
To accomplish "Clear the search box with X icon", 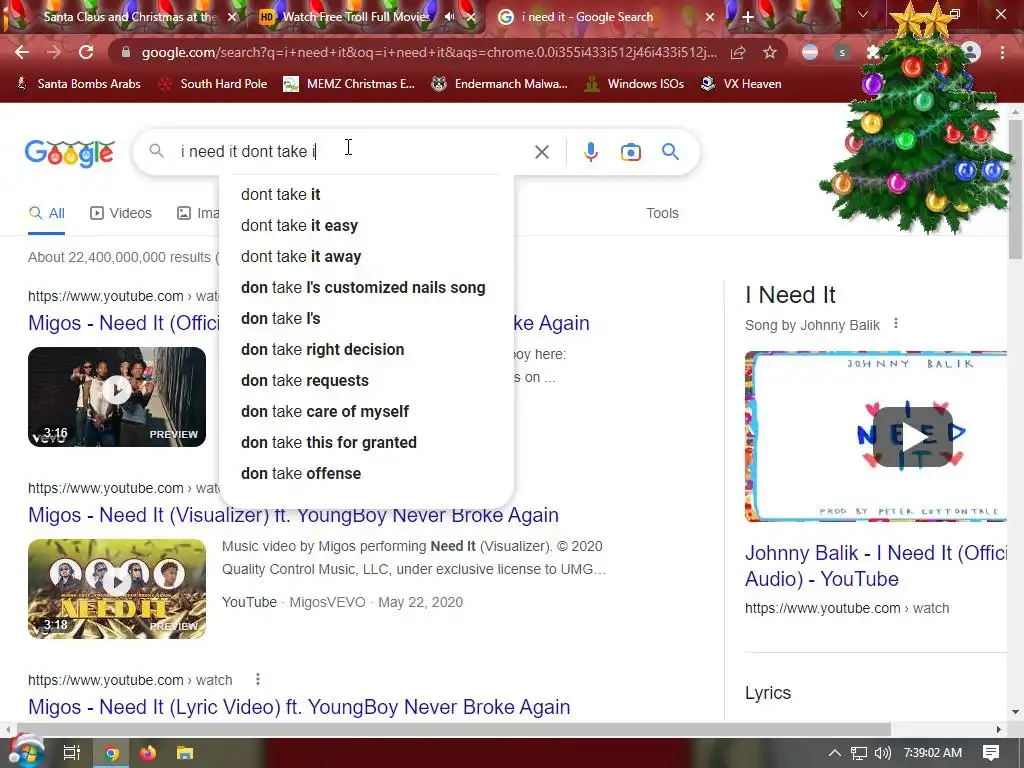I will tap(541, 152).
